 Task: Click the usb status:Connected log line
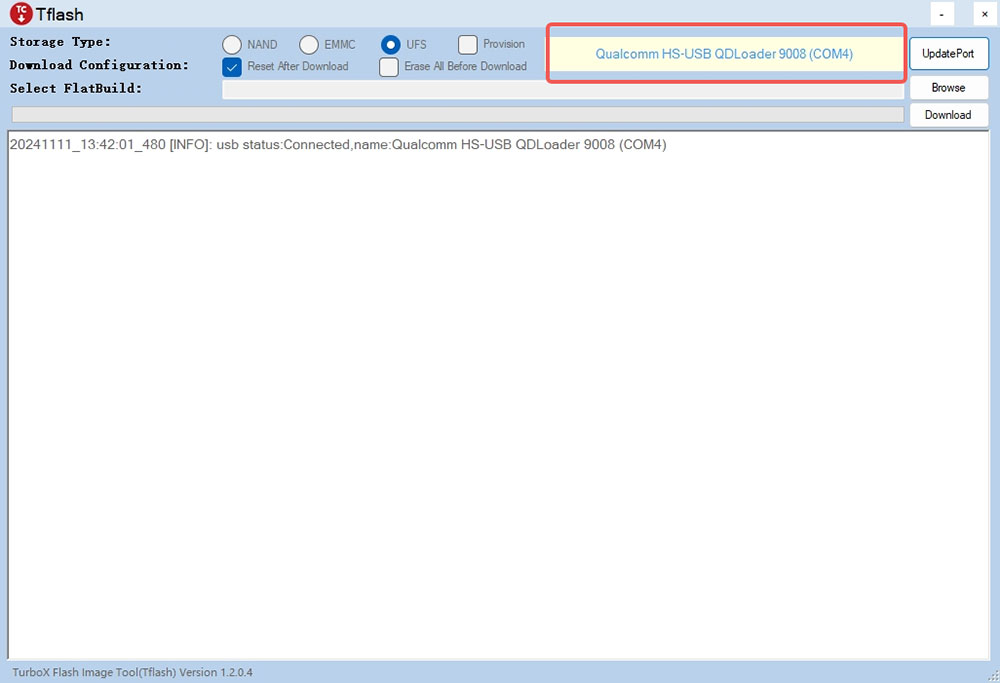(x=338, y=145)
